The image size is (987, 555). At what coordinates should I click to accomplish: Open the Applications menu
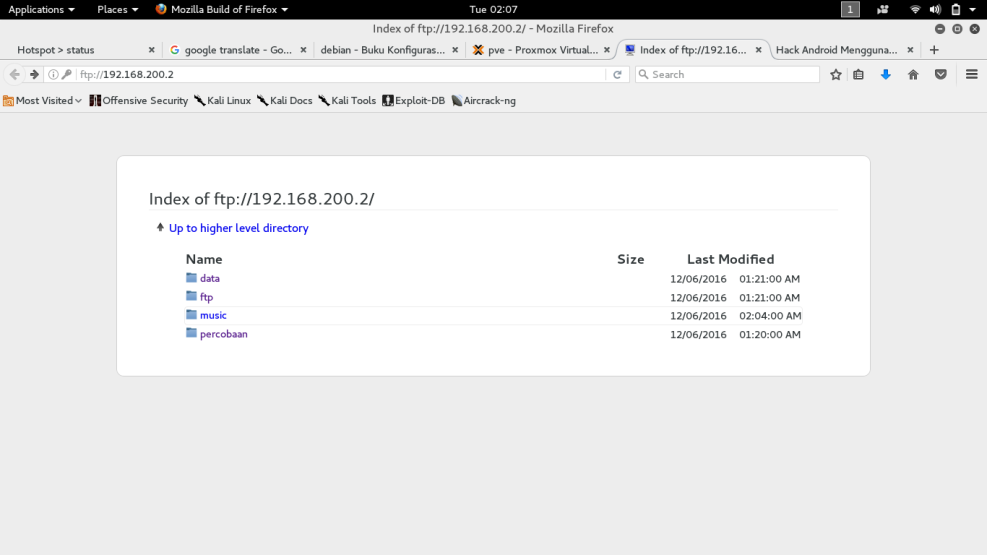point(41,10)
